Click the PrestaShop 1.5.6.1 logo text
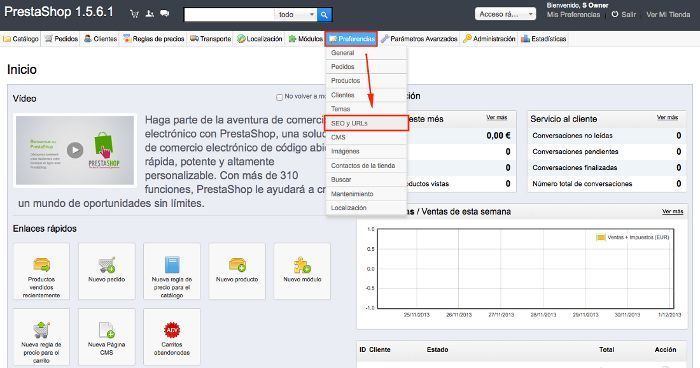The image size is (700, 368). click(x=59, y=12)
